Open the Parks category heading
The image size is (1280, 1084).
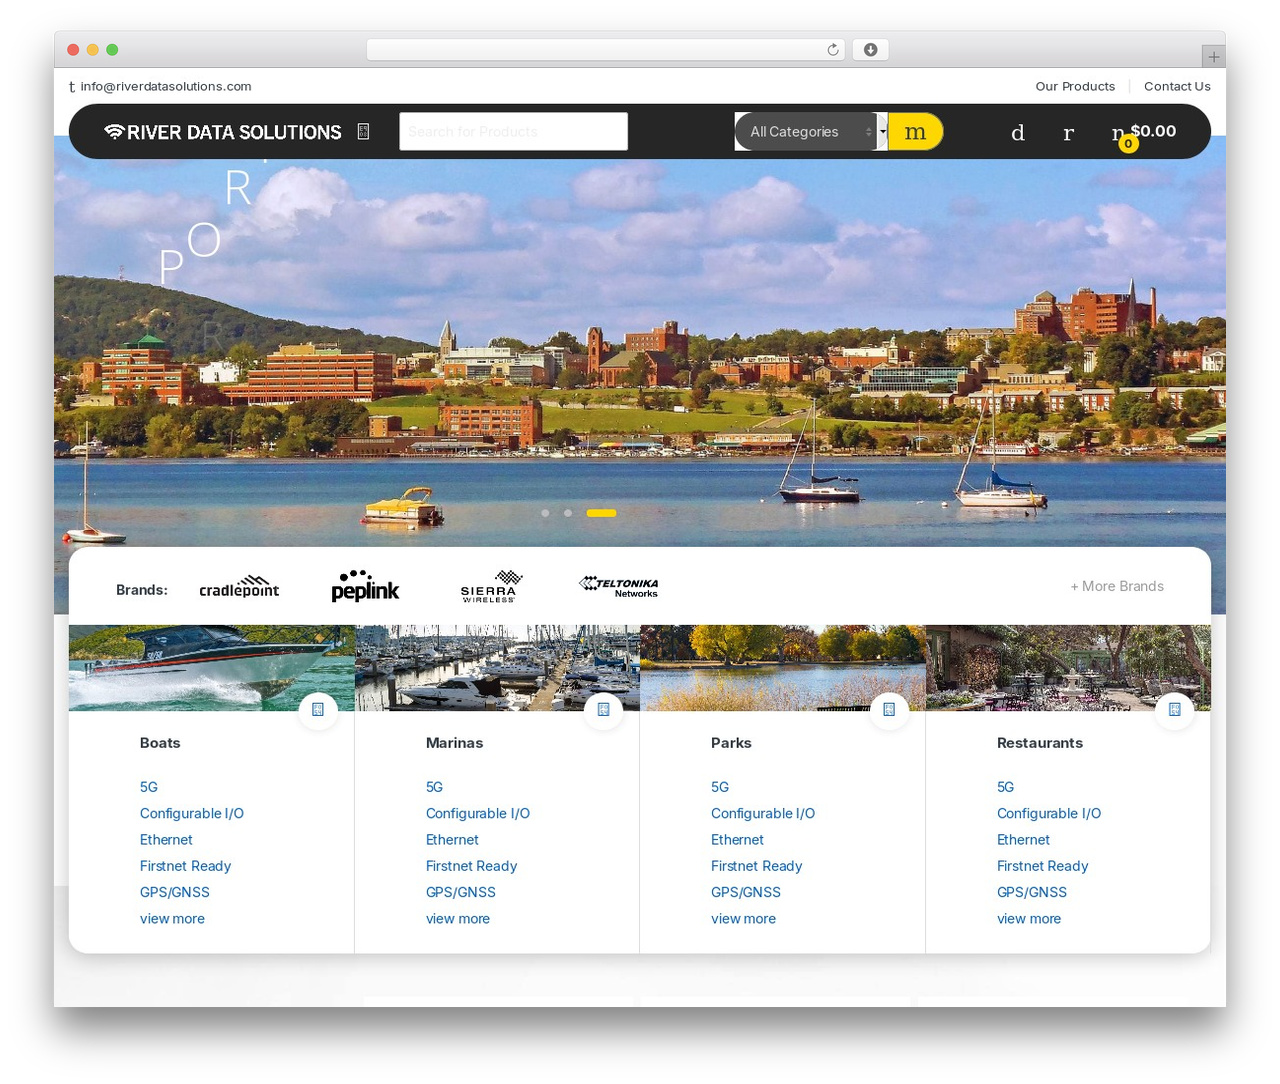point(731,743)
